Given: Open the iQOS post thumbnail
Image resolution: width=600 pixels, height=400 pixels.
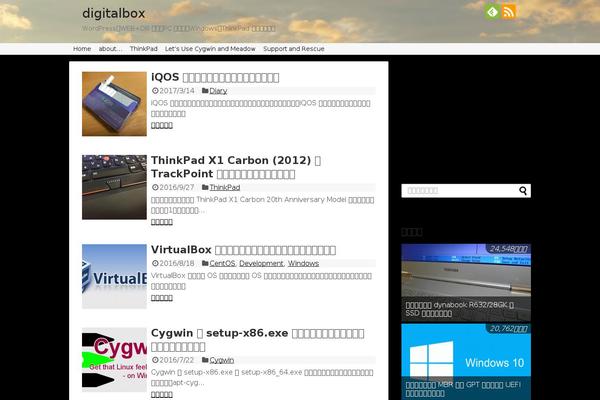Looking at the screenshot, I should pyautogui.click(x=114, y=104).
